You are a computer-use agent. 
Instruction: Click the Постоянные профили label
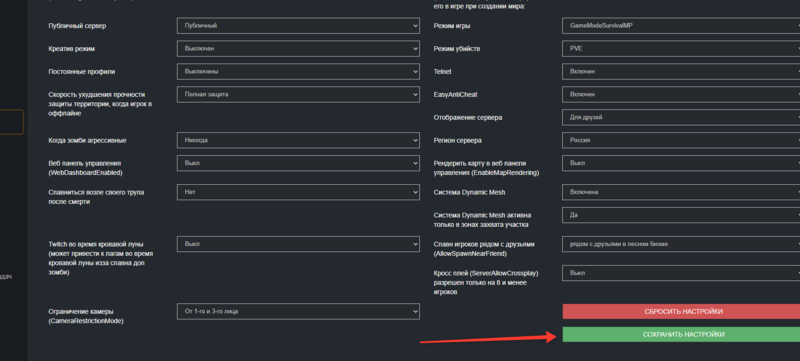pyautogui.click(x=82, y=72)
